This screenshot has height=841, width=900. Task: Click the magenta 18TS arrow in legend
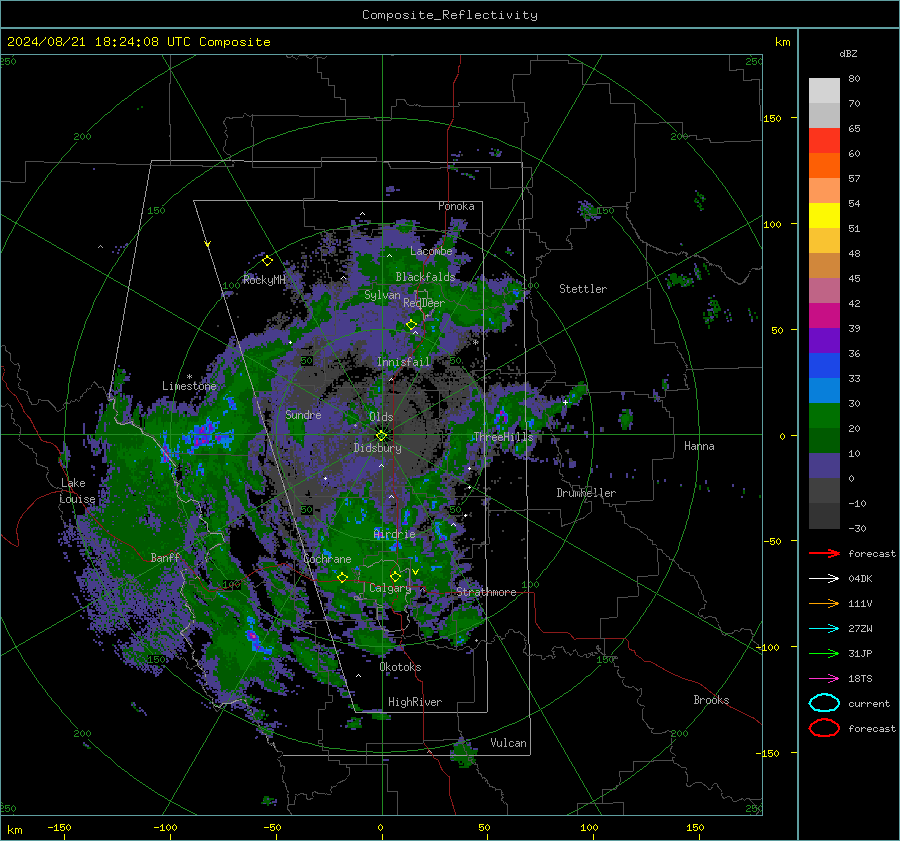pos(824,678)
